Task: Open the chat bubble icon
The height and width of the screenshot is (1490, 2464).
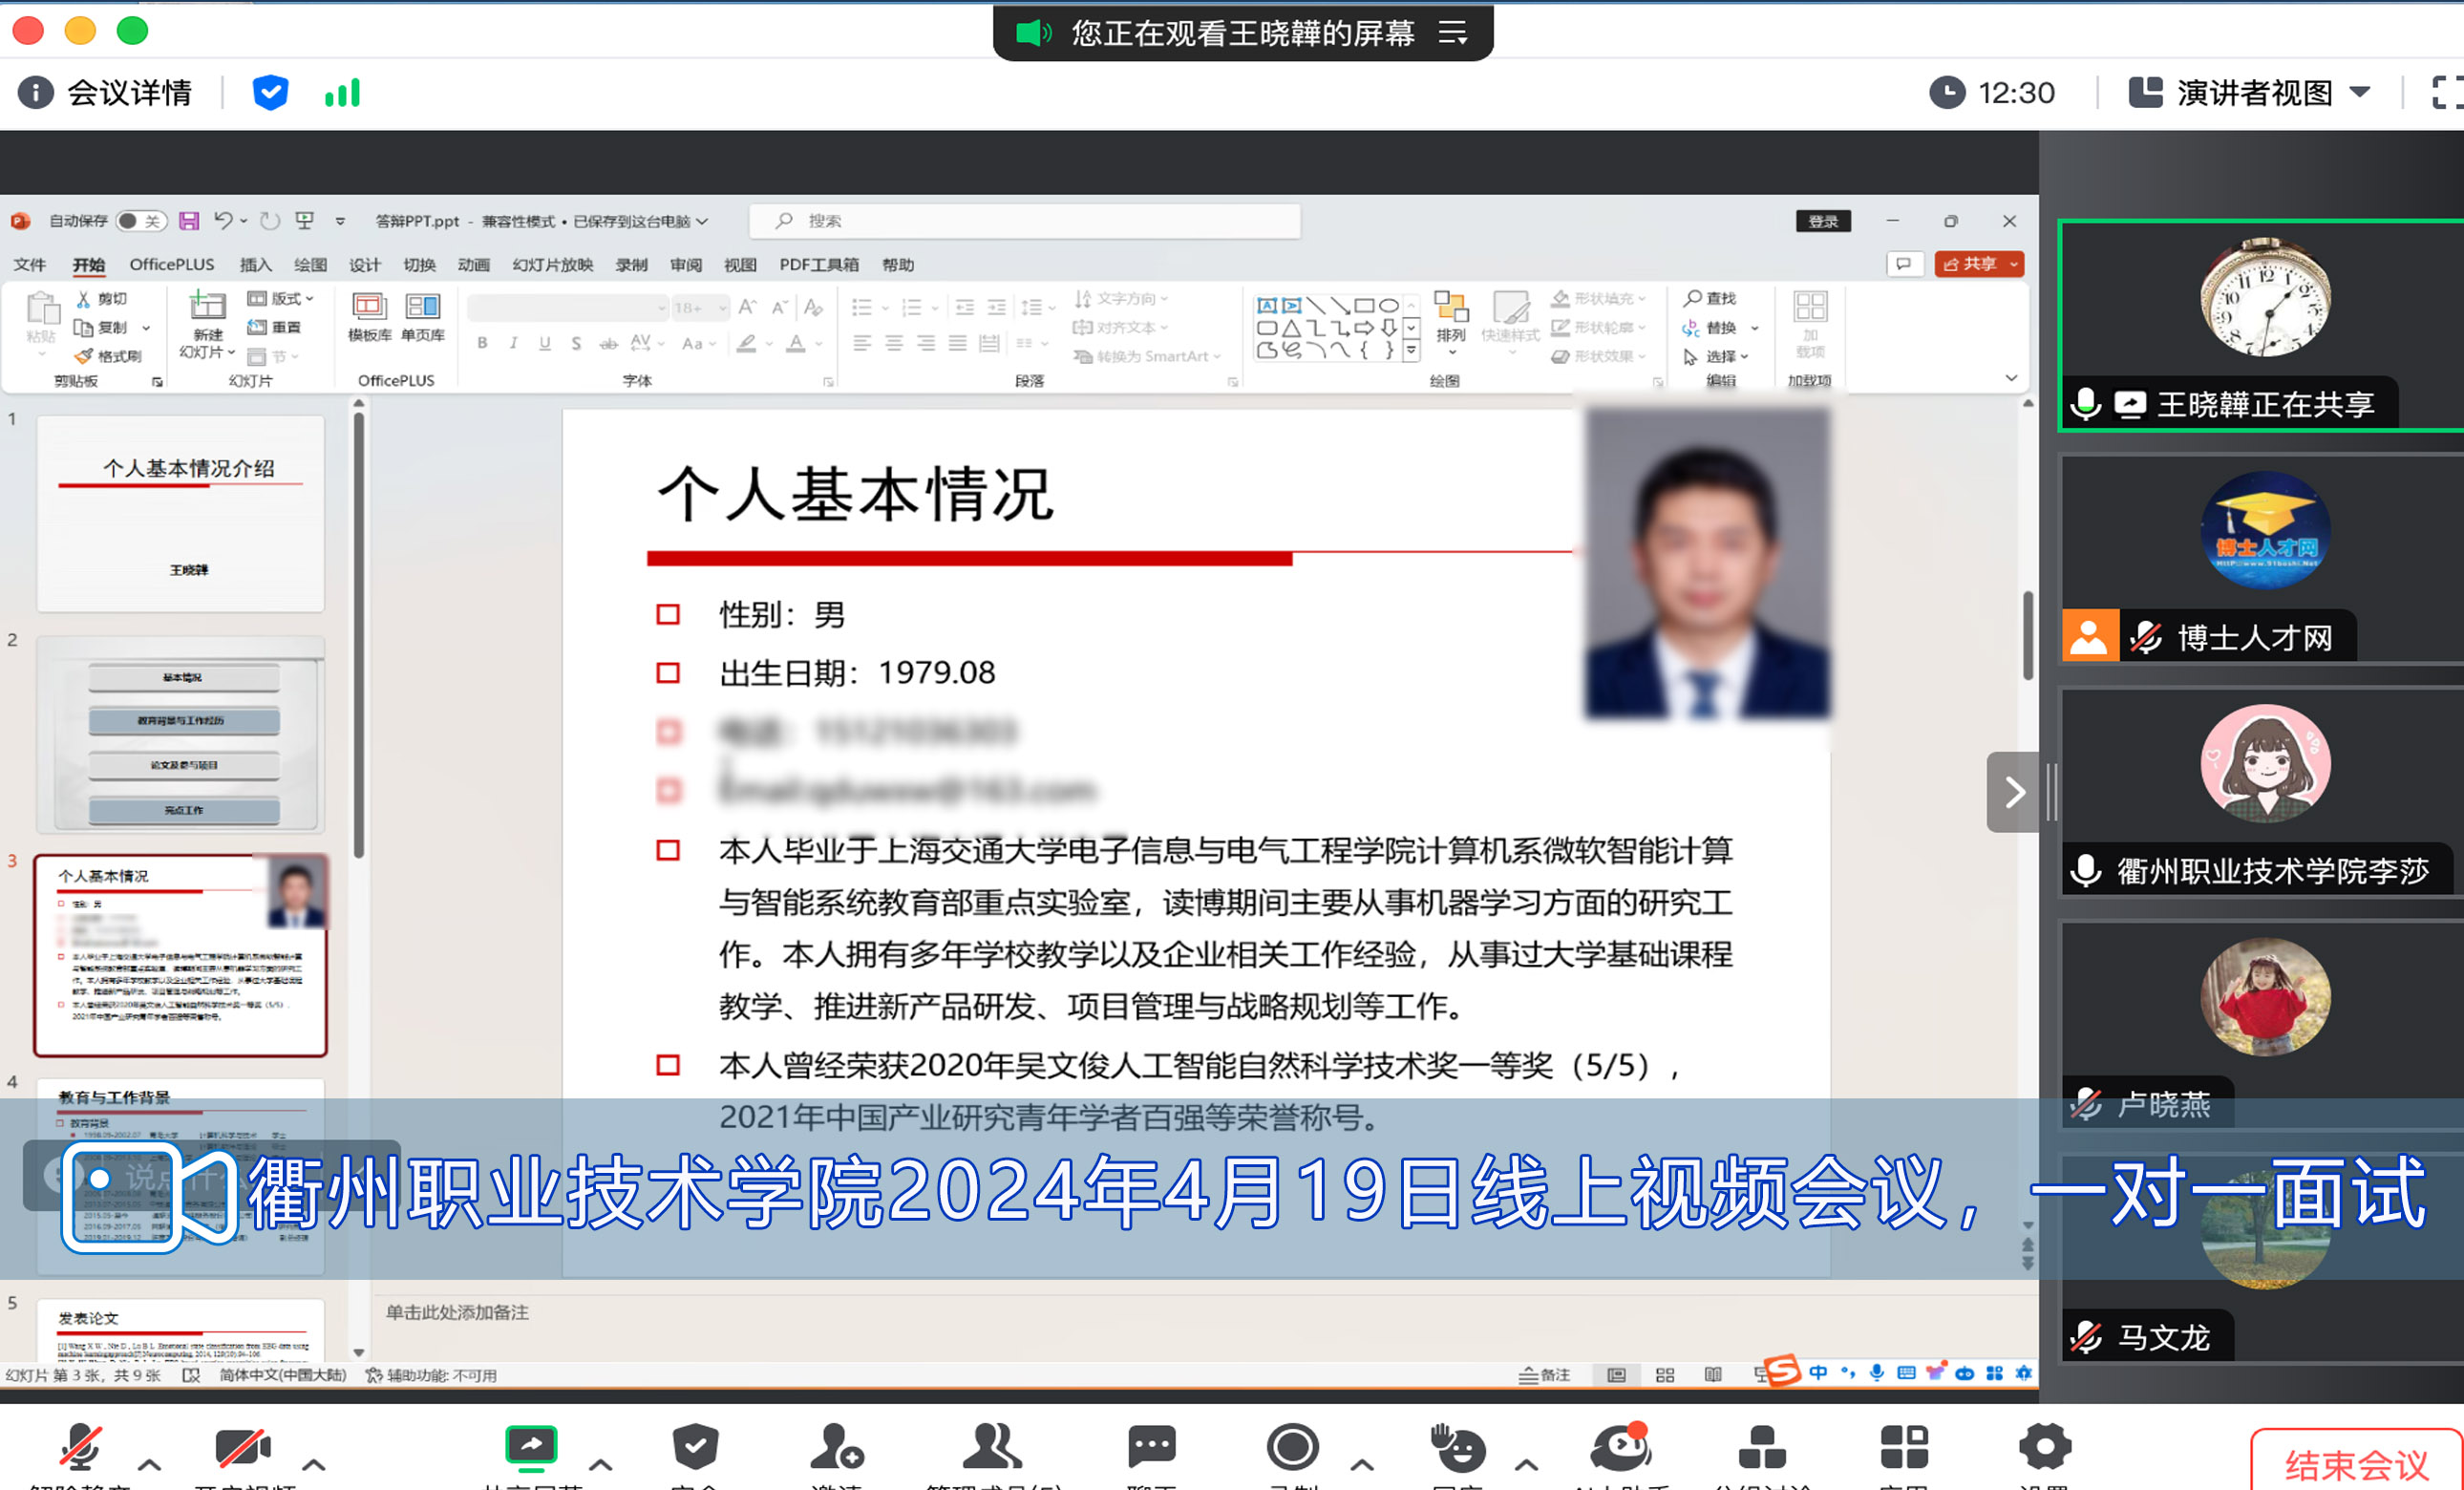Action: [1152, 1446]
